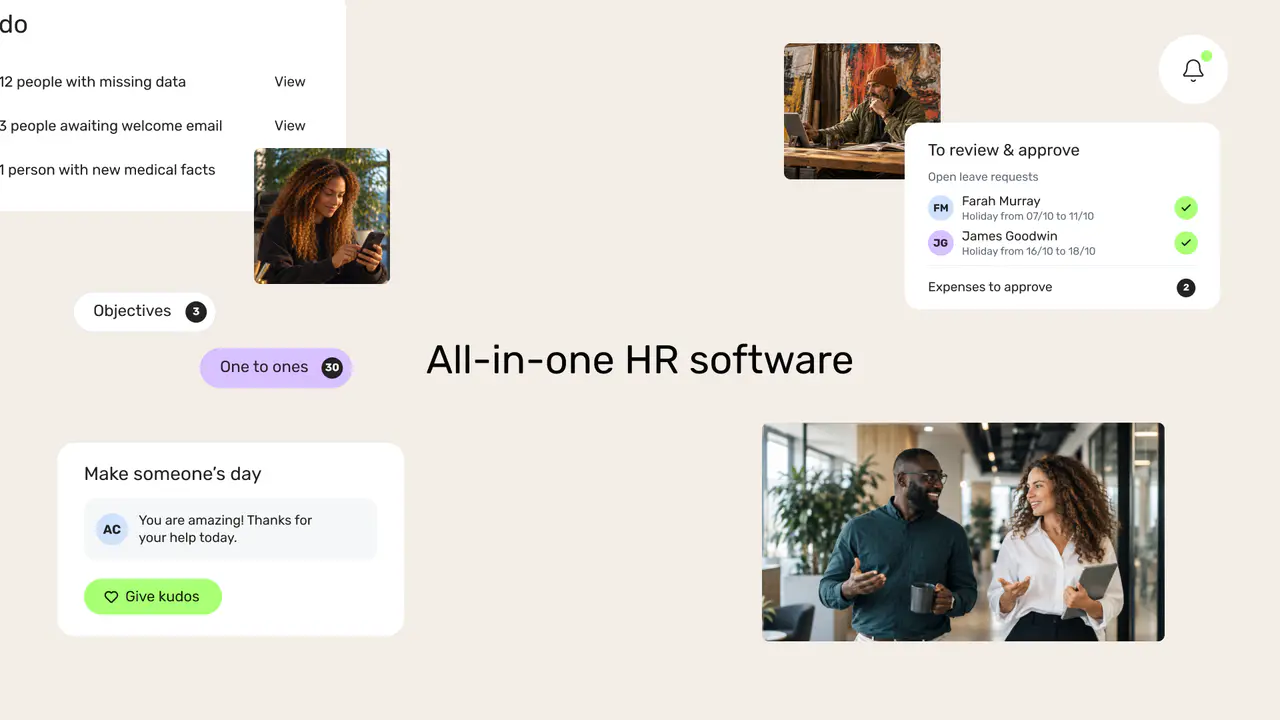
Task: Click the Objectives count badge showing 3
Action: click(196, 311)
